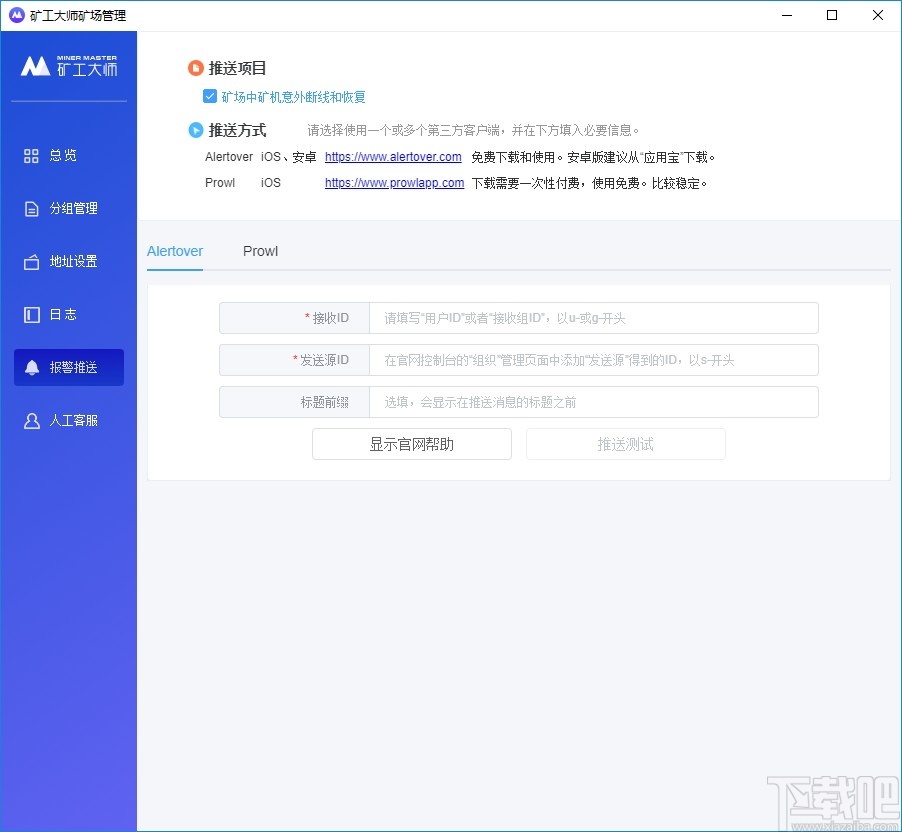Click the 显示官网帮助 button
This screenshot has width=902, height=832.
coord(411,444)
